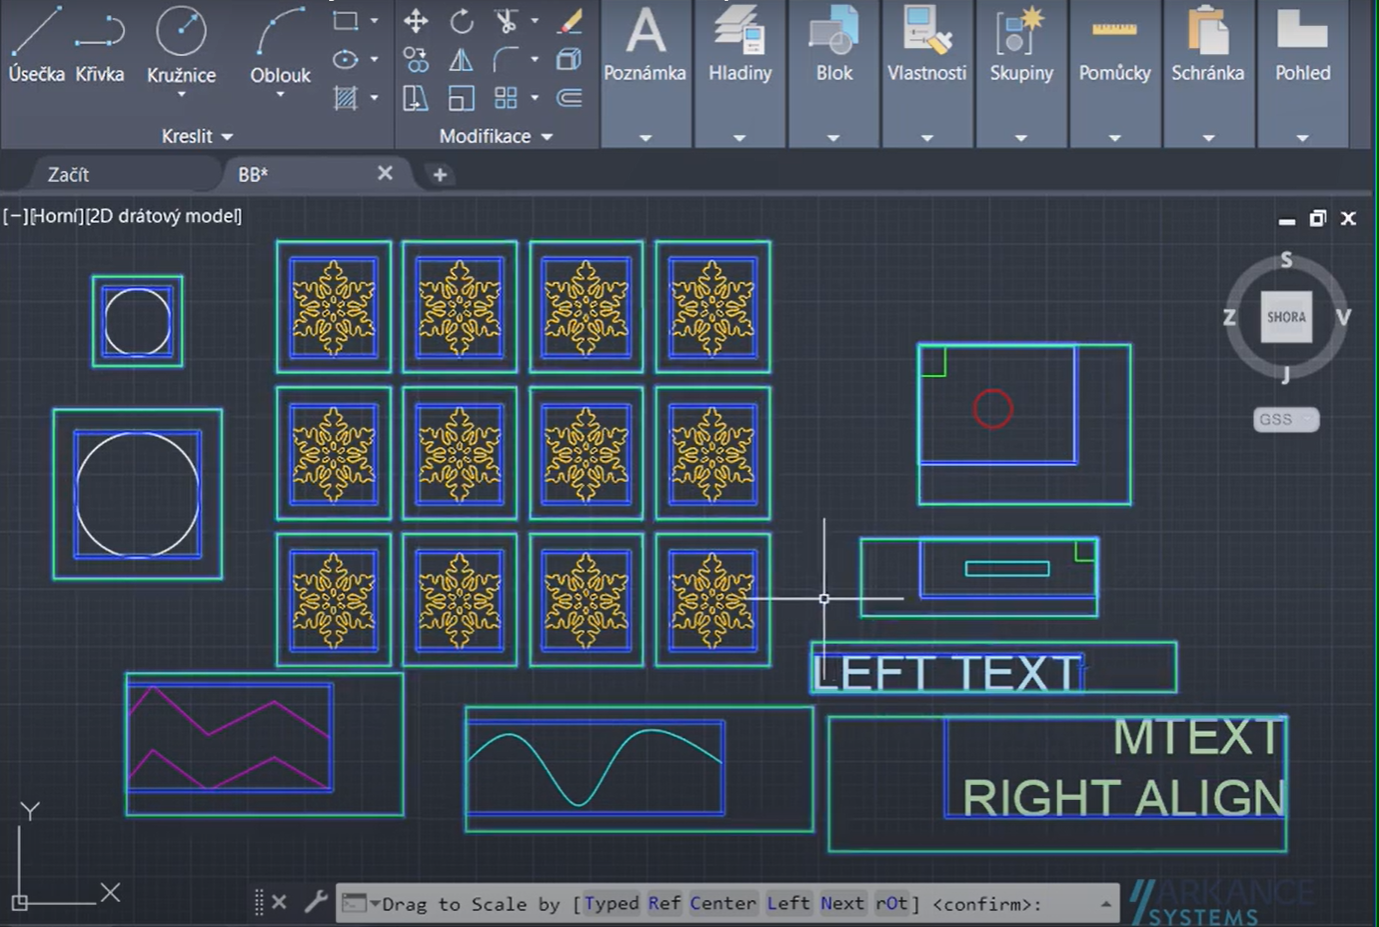This screenshot has height=927, width=1379.
Task: Open command line customize wrench
Action: (x=316, y=902)
